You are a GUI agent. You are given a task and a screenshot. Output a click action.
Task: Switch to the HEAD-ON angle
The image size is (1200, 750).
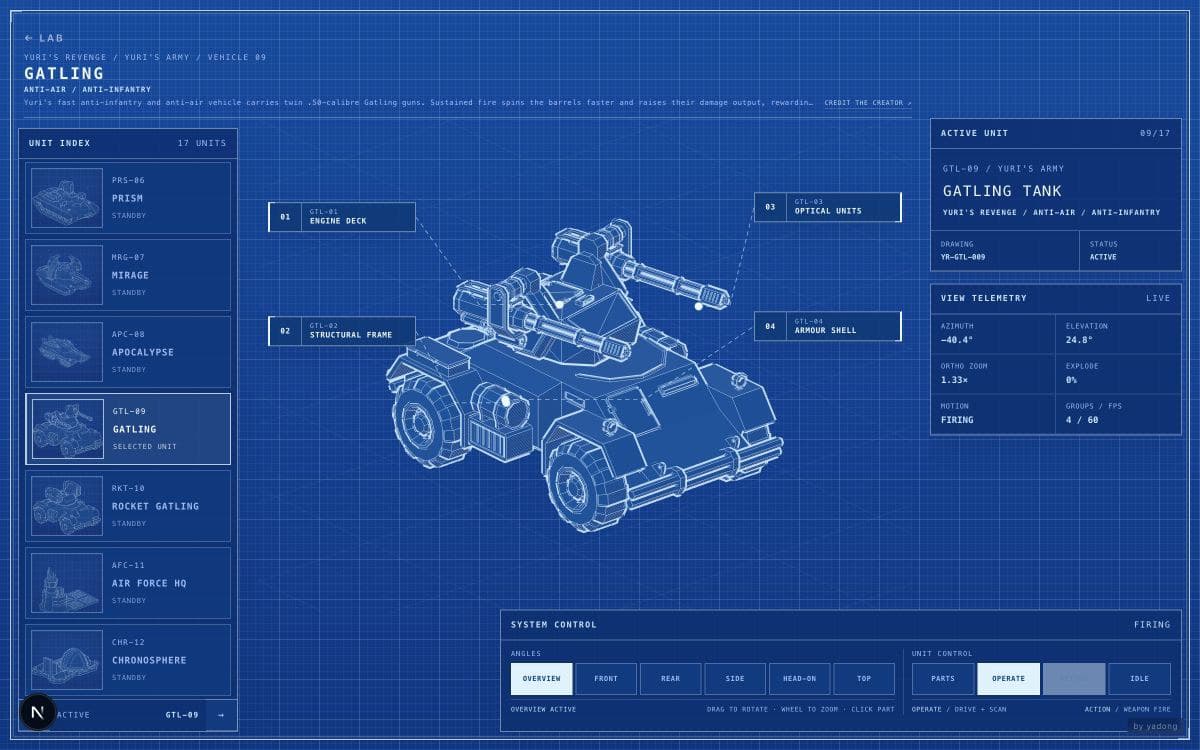point(799,678)
